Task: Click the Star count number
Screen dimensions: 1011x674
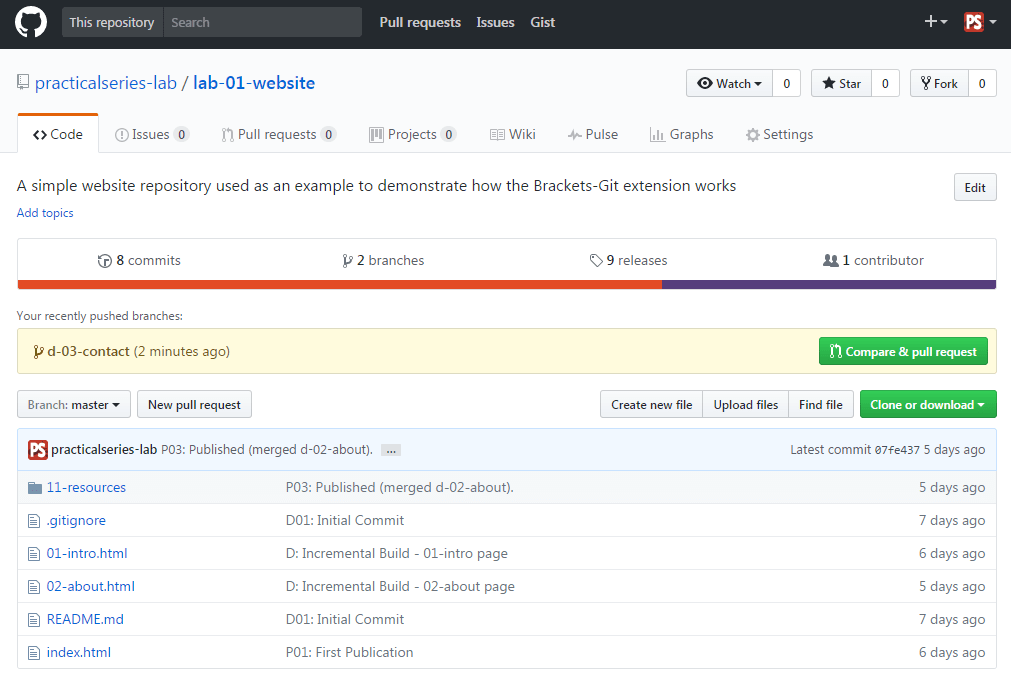Action: [885, 83]
